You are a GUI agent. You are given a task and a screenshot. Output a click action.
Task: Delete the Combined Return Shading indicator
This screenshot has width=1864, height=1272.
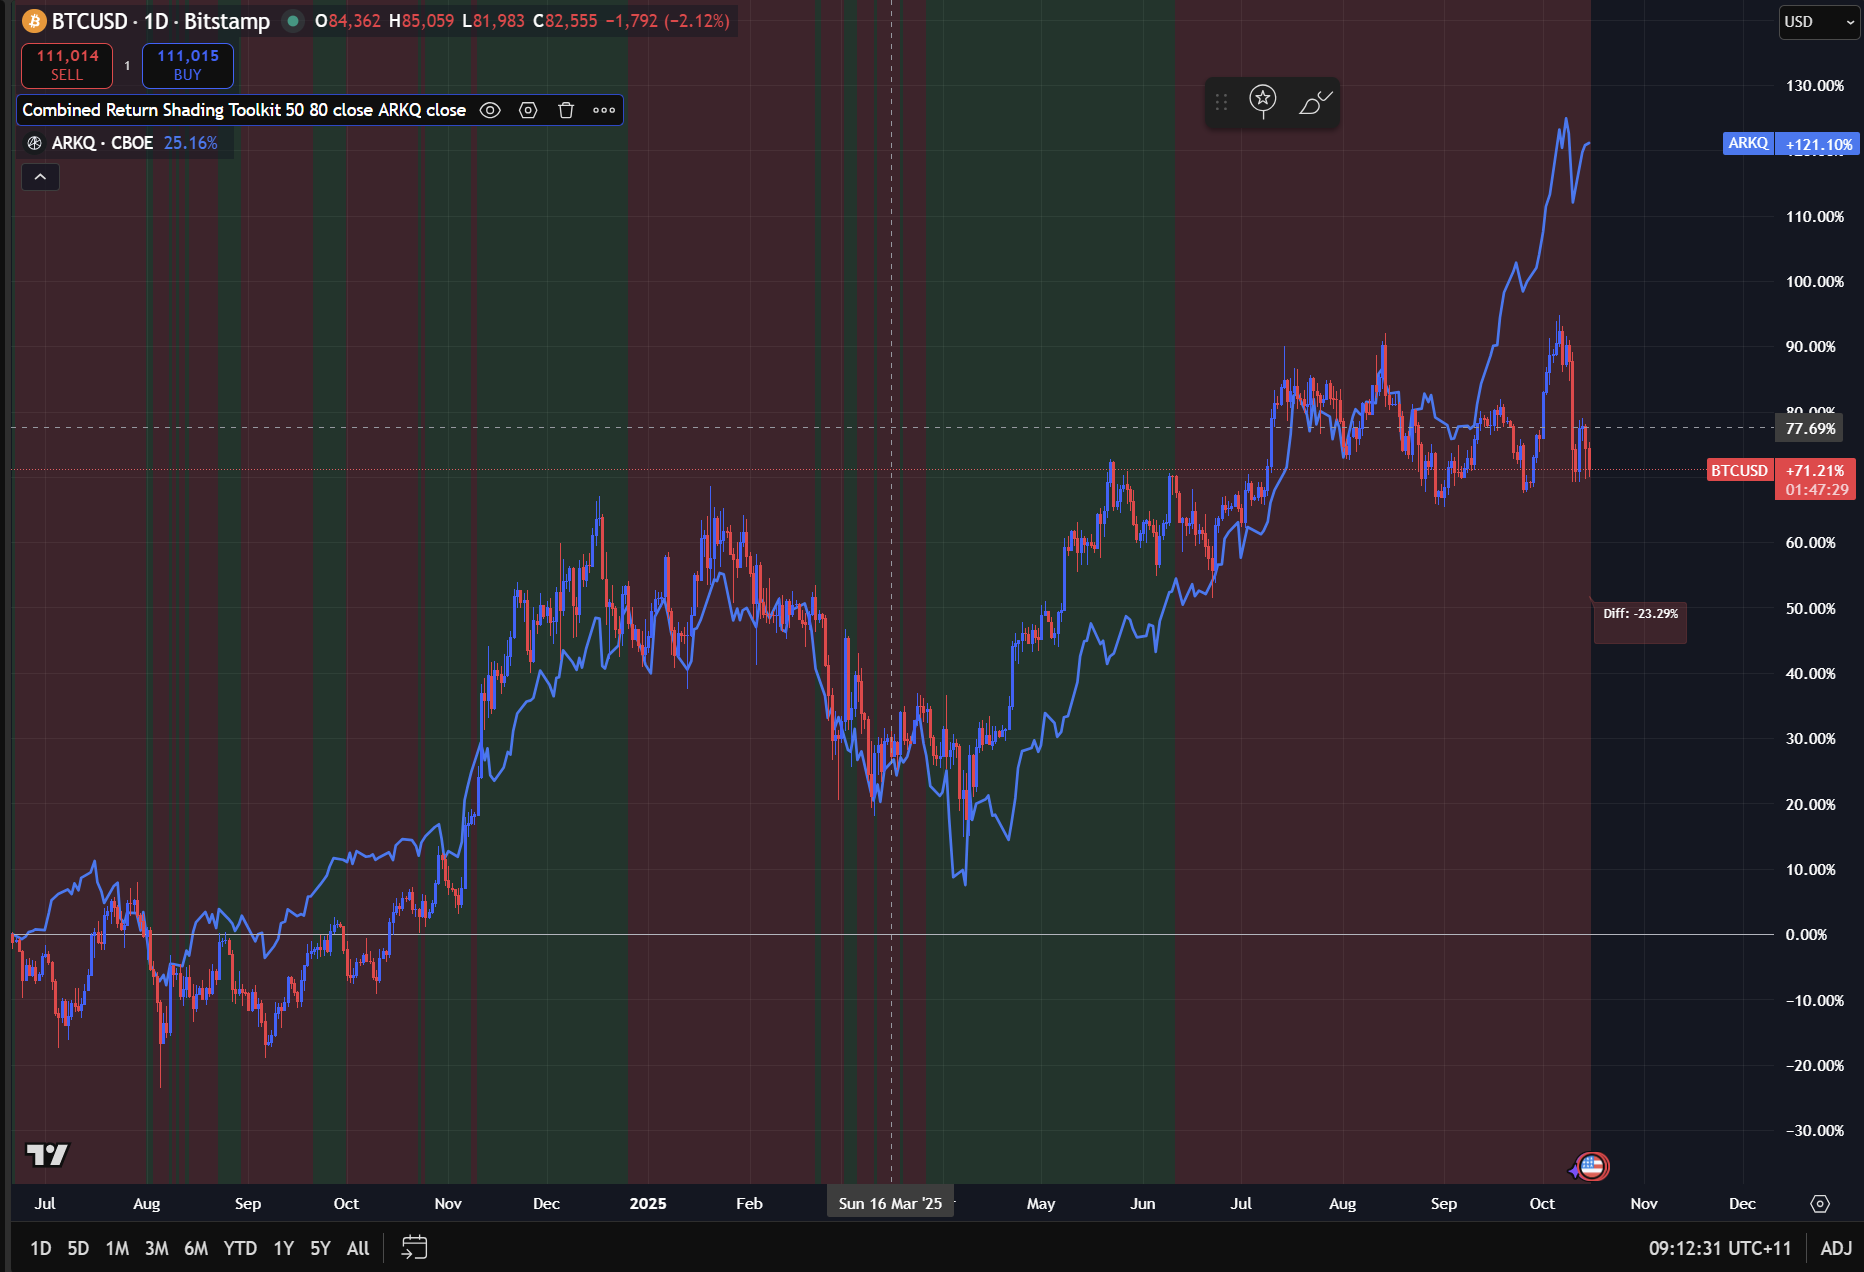click(x=566, y=110)
